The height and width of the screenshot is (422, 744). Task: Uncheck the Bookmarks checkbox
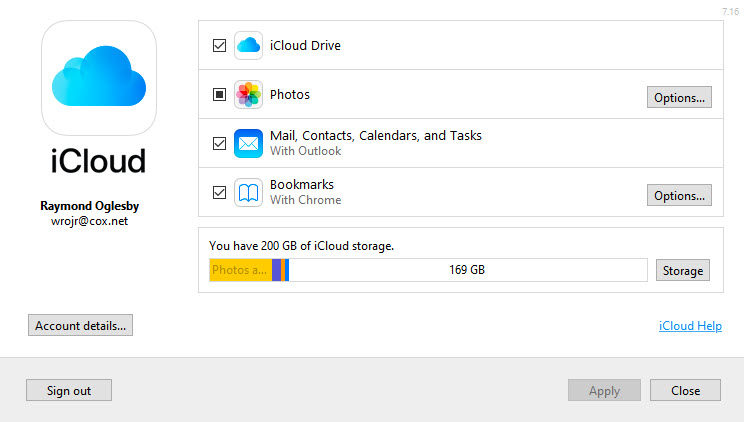coord(219,192)
